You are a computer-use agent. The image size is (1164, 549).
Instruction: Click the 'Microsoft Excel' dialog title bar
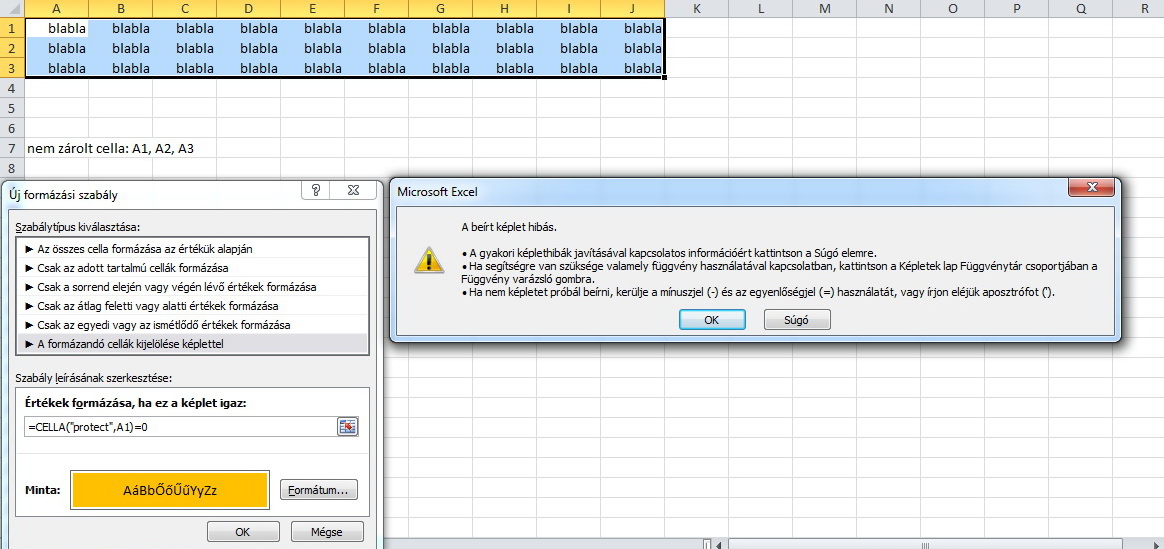pos(731,191)
